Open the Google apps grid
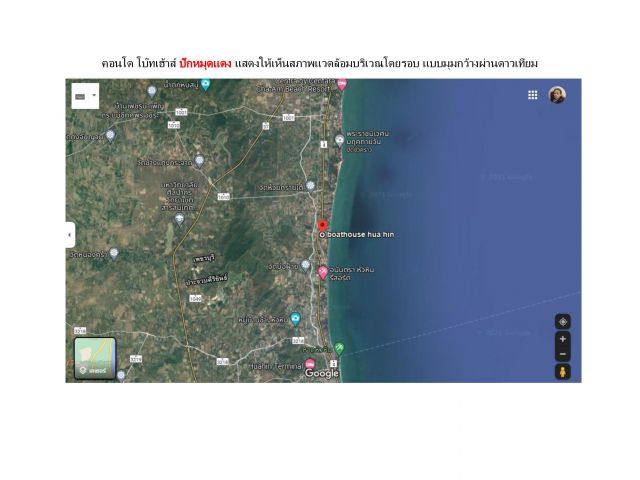640x480 pixels. click(x=533, y=95)
